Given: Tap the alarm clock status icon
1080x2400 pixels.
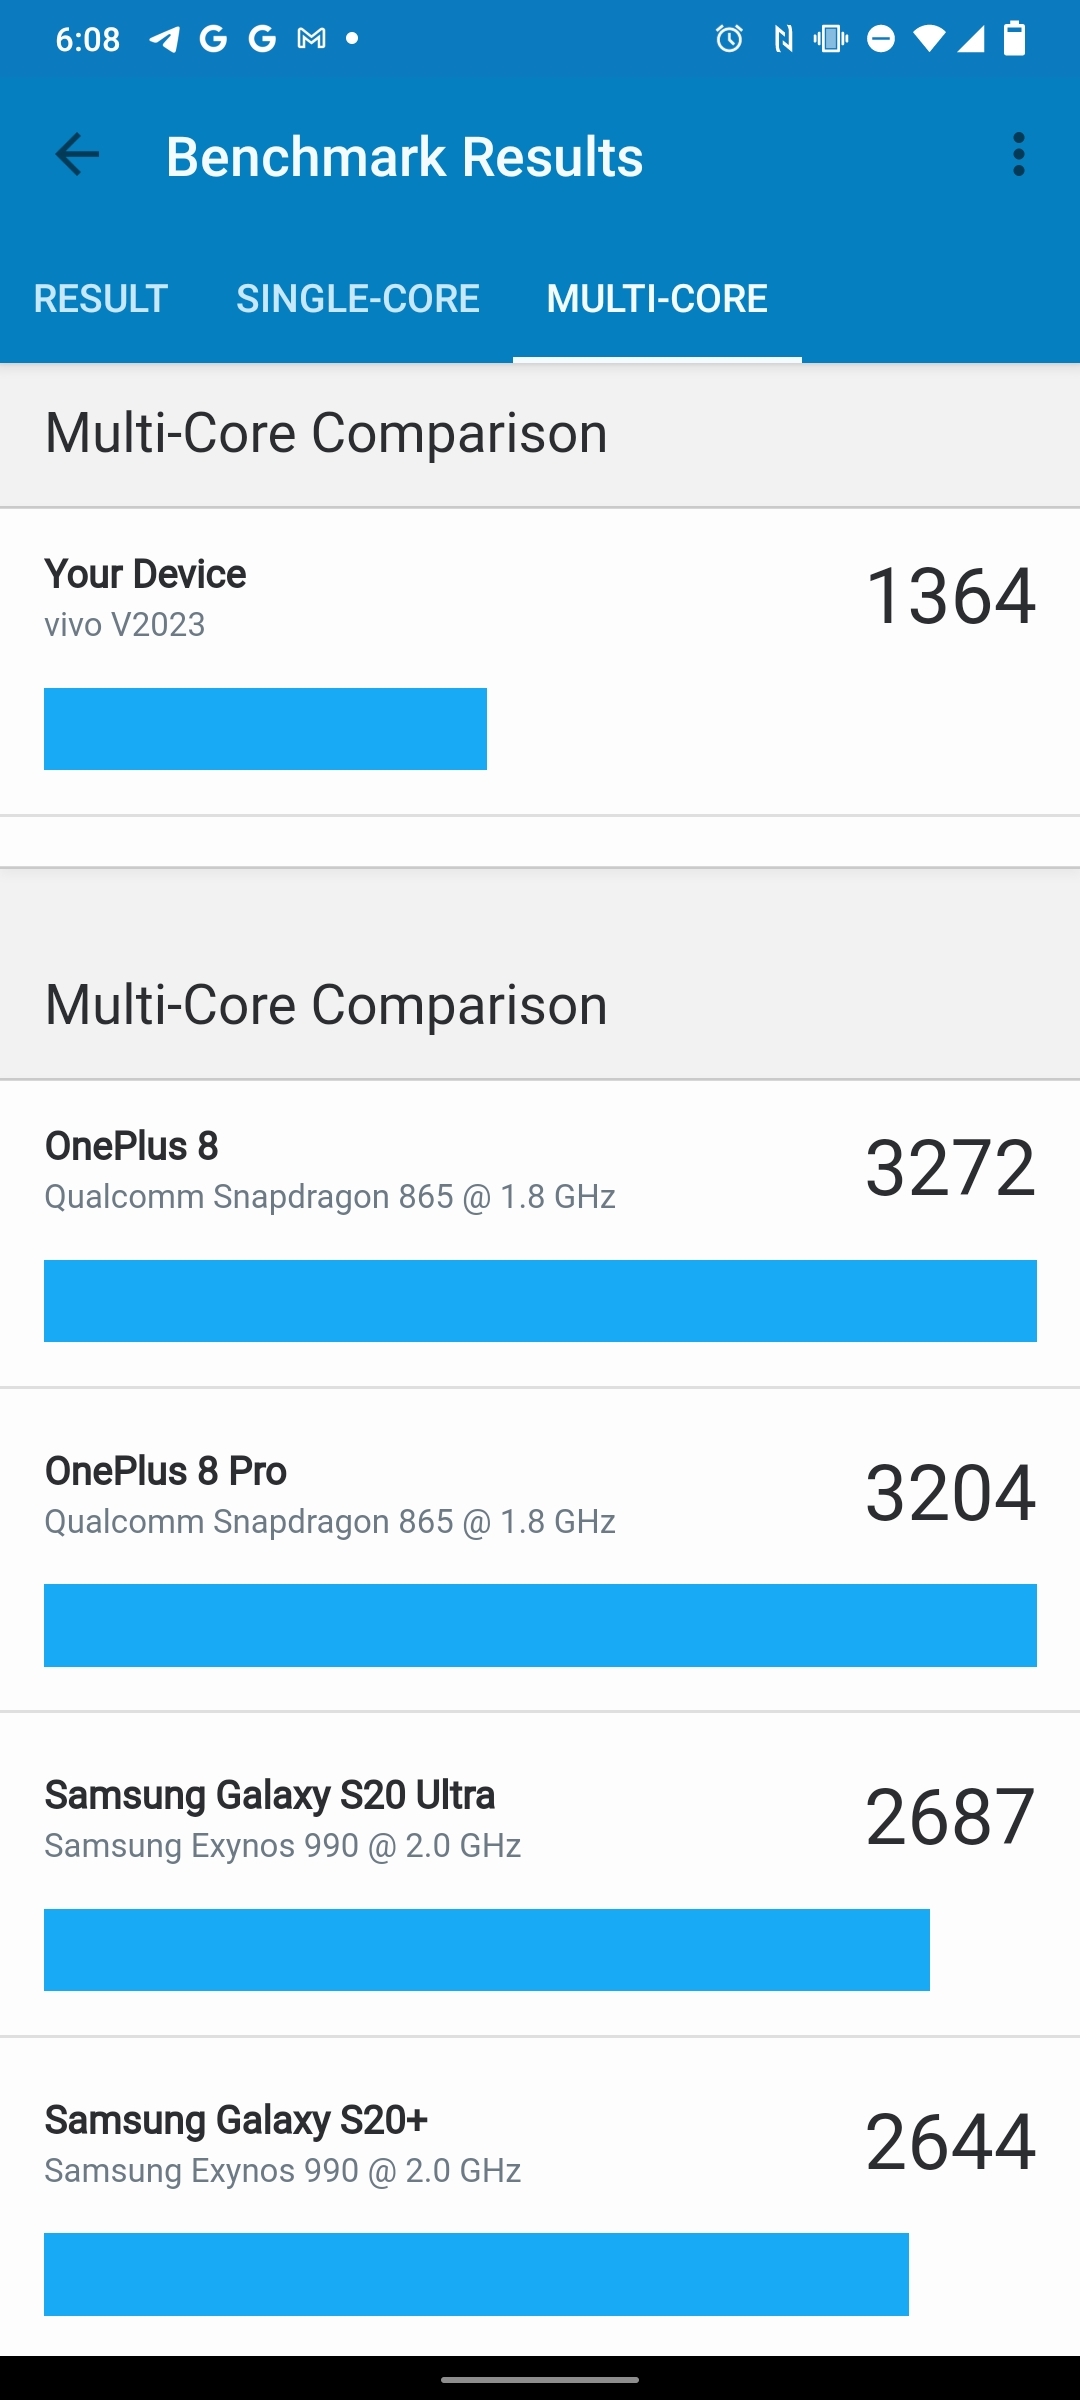Looking at the screenshot, I should tap(729, 39).
